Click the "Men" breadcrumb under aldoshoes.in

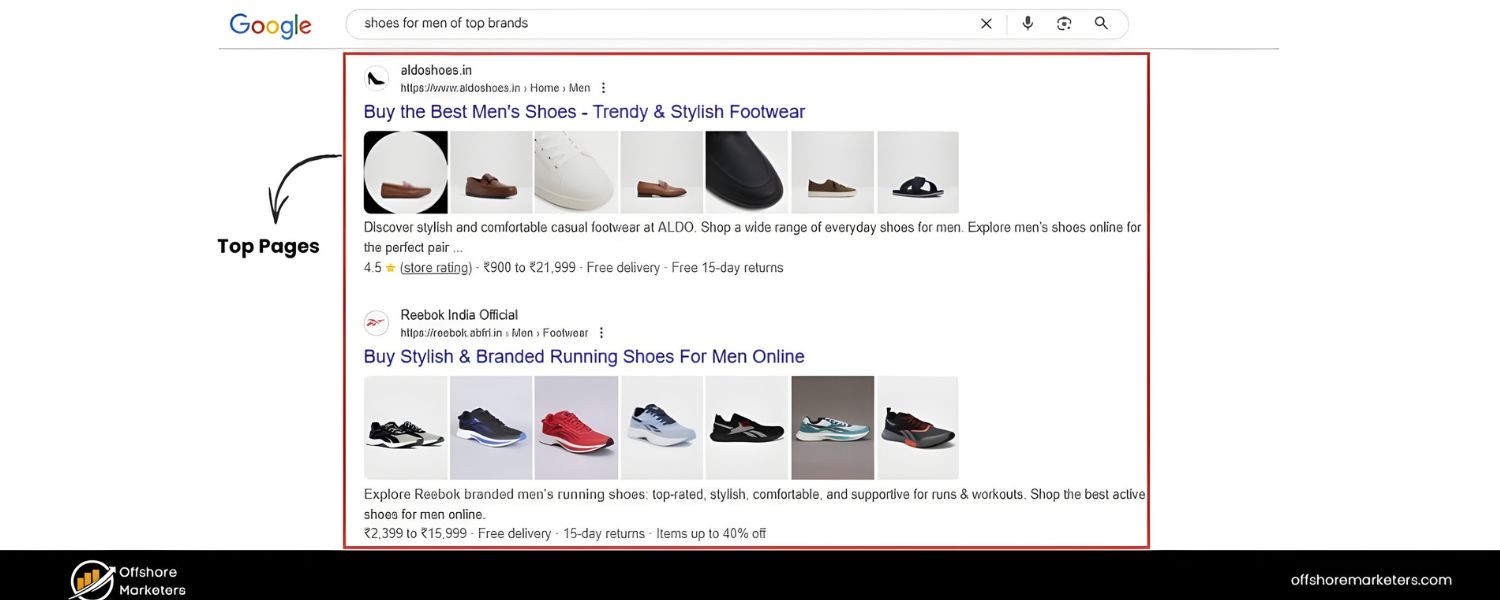point(578,87)
